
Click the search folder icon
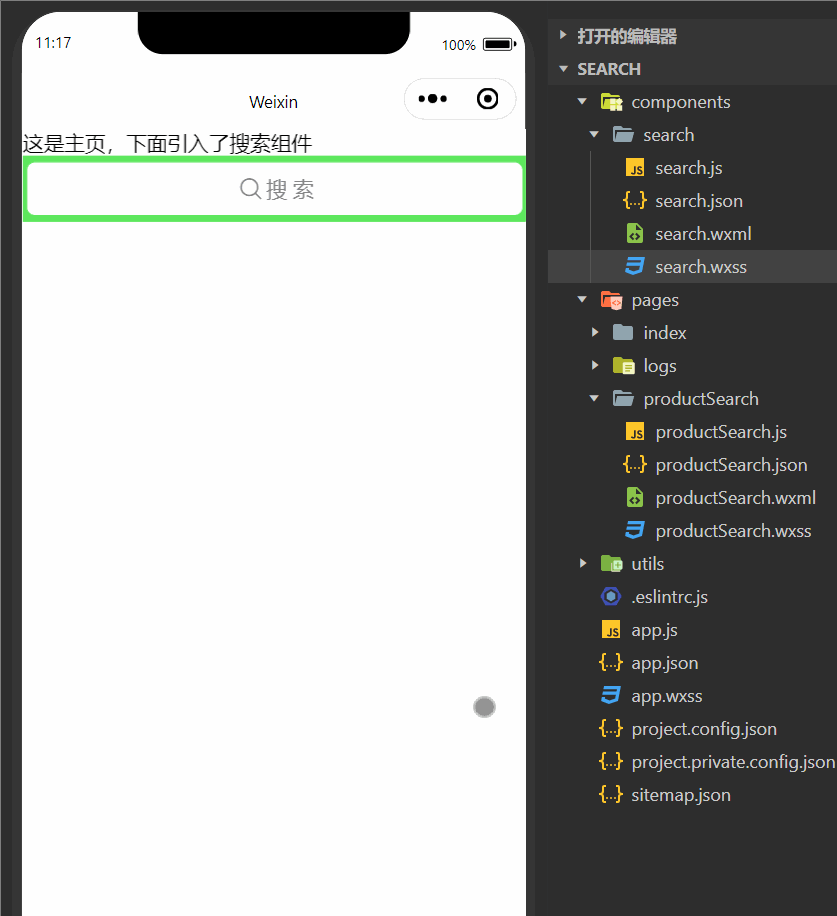coord(623,135)
